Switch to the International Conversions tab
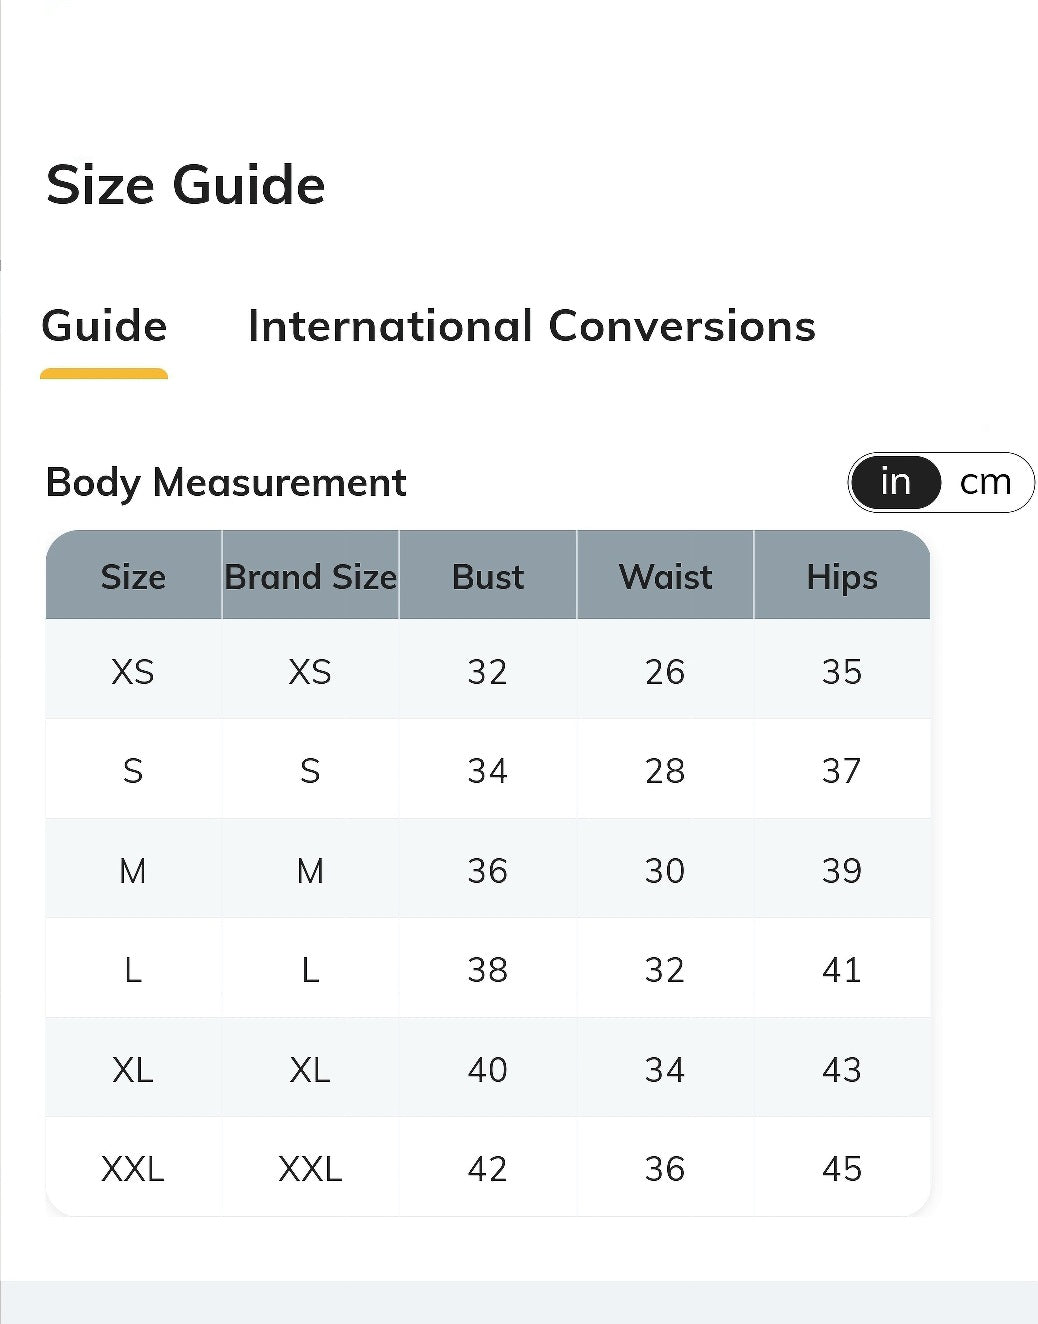The image size is (1038, 1324). click(531, 326)
